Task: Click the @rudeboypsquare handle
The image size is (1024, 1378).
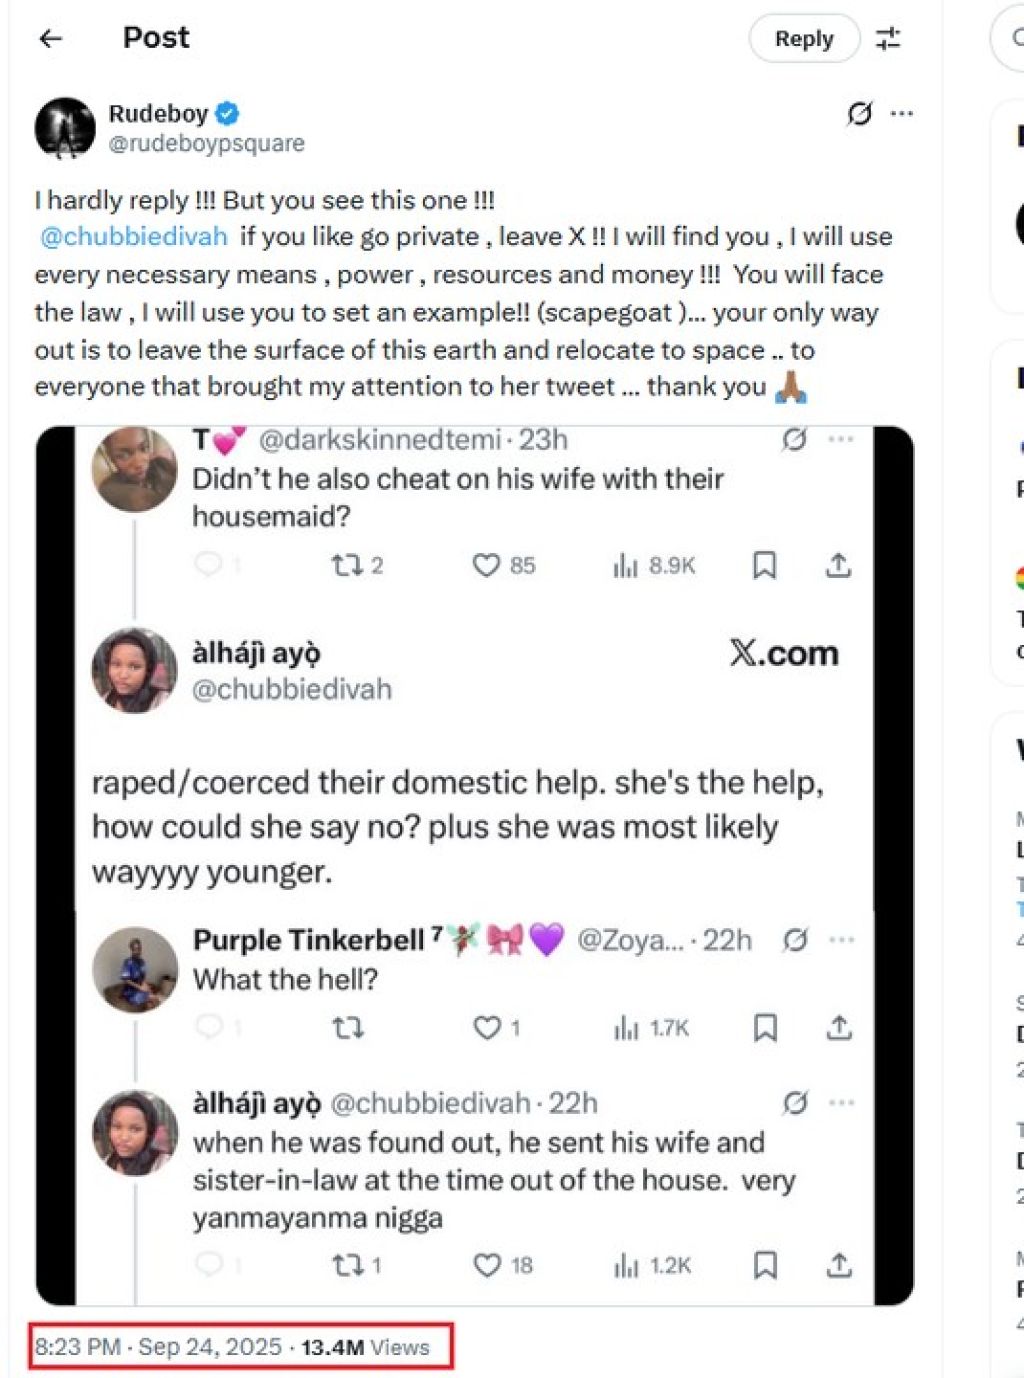Action: click(x=207, y=144)
